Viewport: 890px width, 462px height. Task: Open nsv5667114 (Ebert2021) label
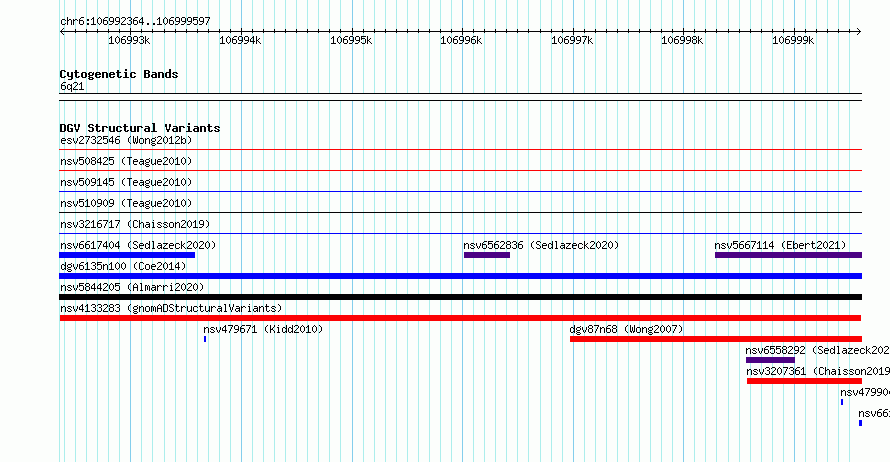780,245
